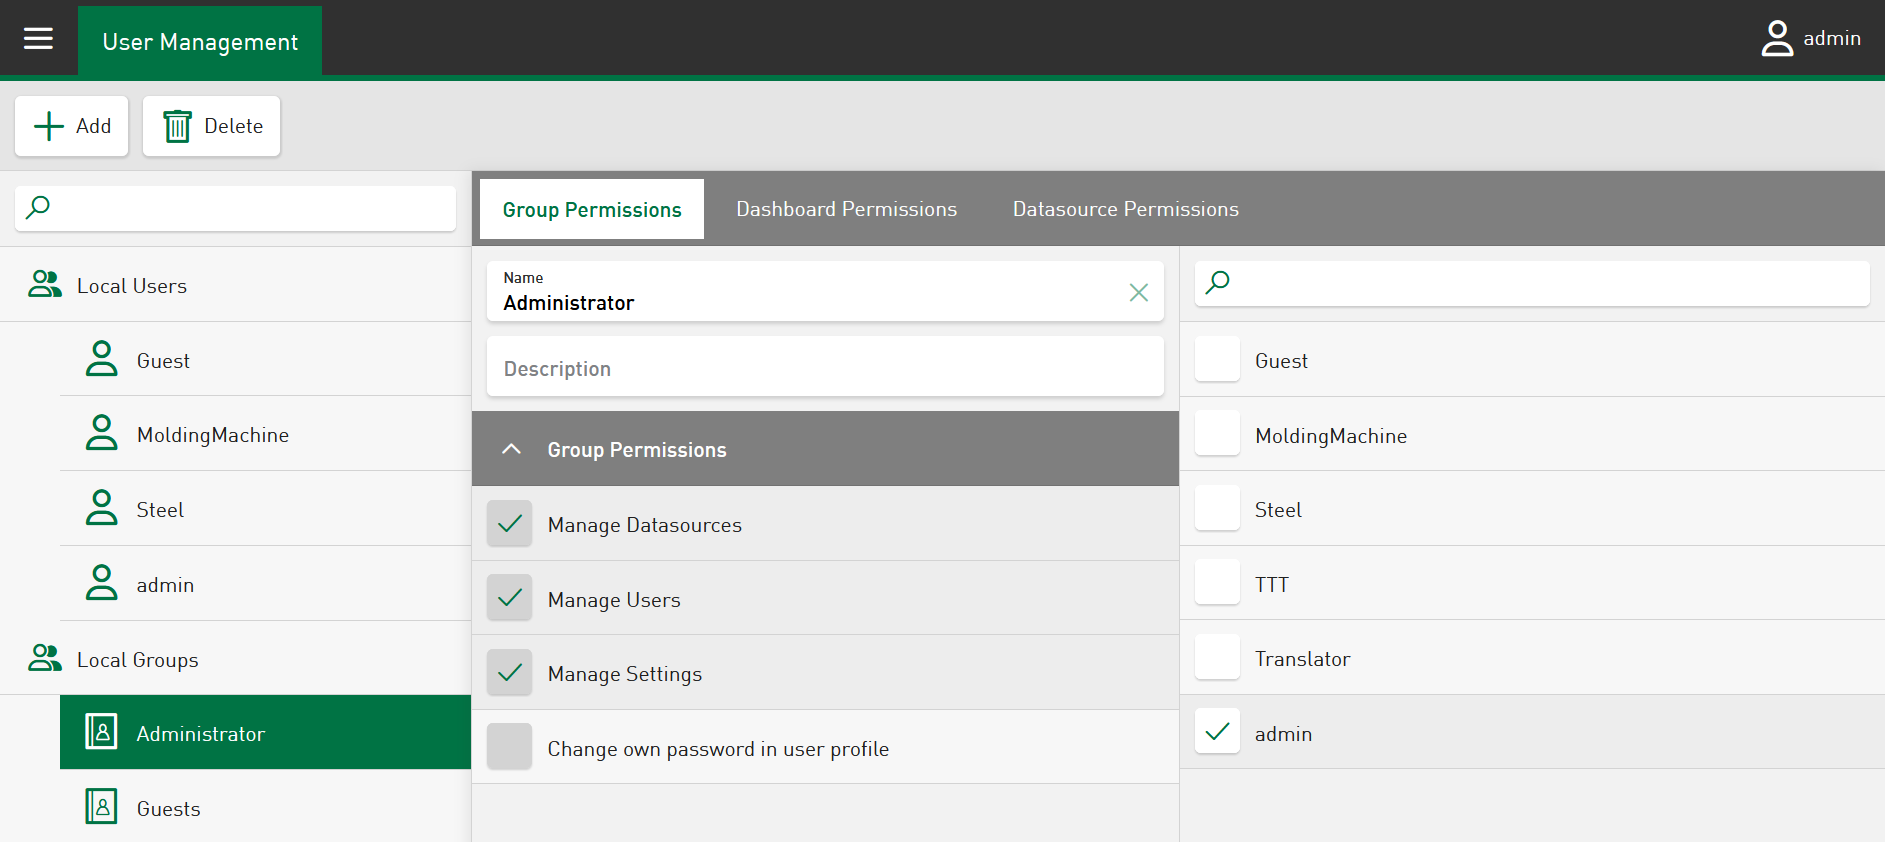Screen dimensions: 1885x842
Task: Toggle the Manage Users checkbox
Action: [510, 599]
